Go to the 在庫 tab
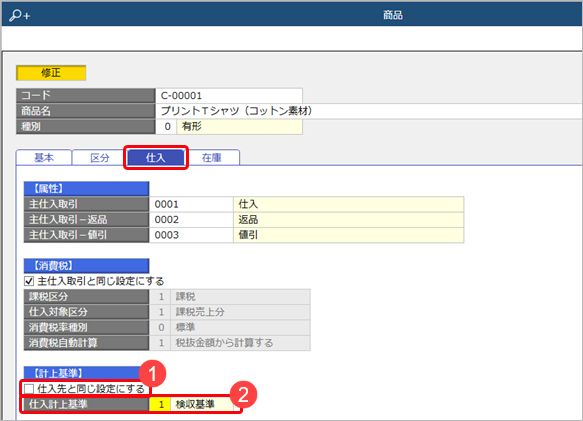Viewport: 583px width, 421px height. (x=212, y=158)
